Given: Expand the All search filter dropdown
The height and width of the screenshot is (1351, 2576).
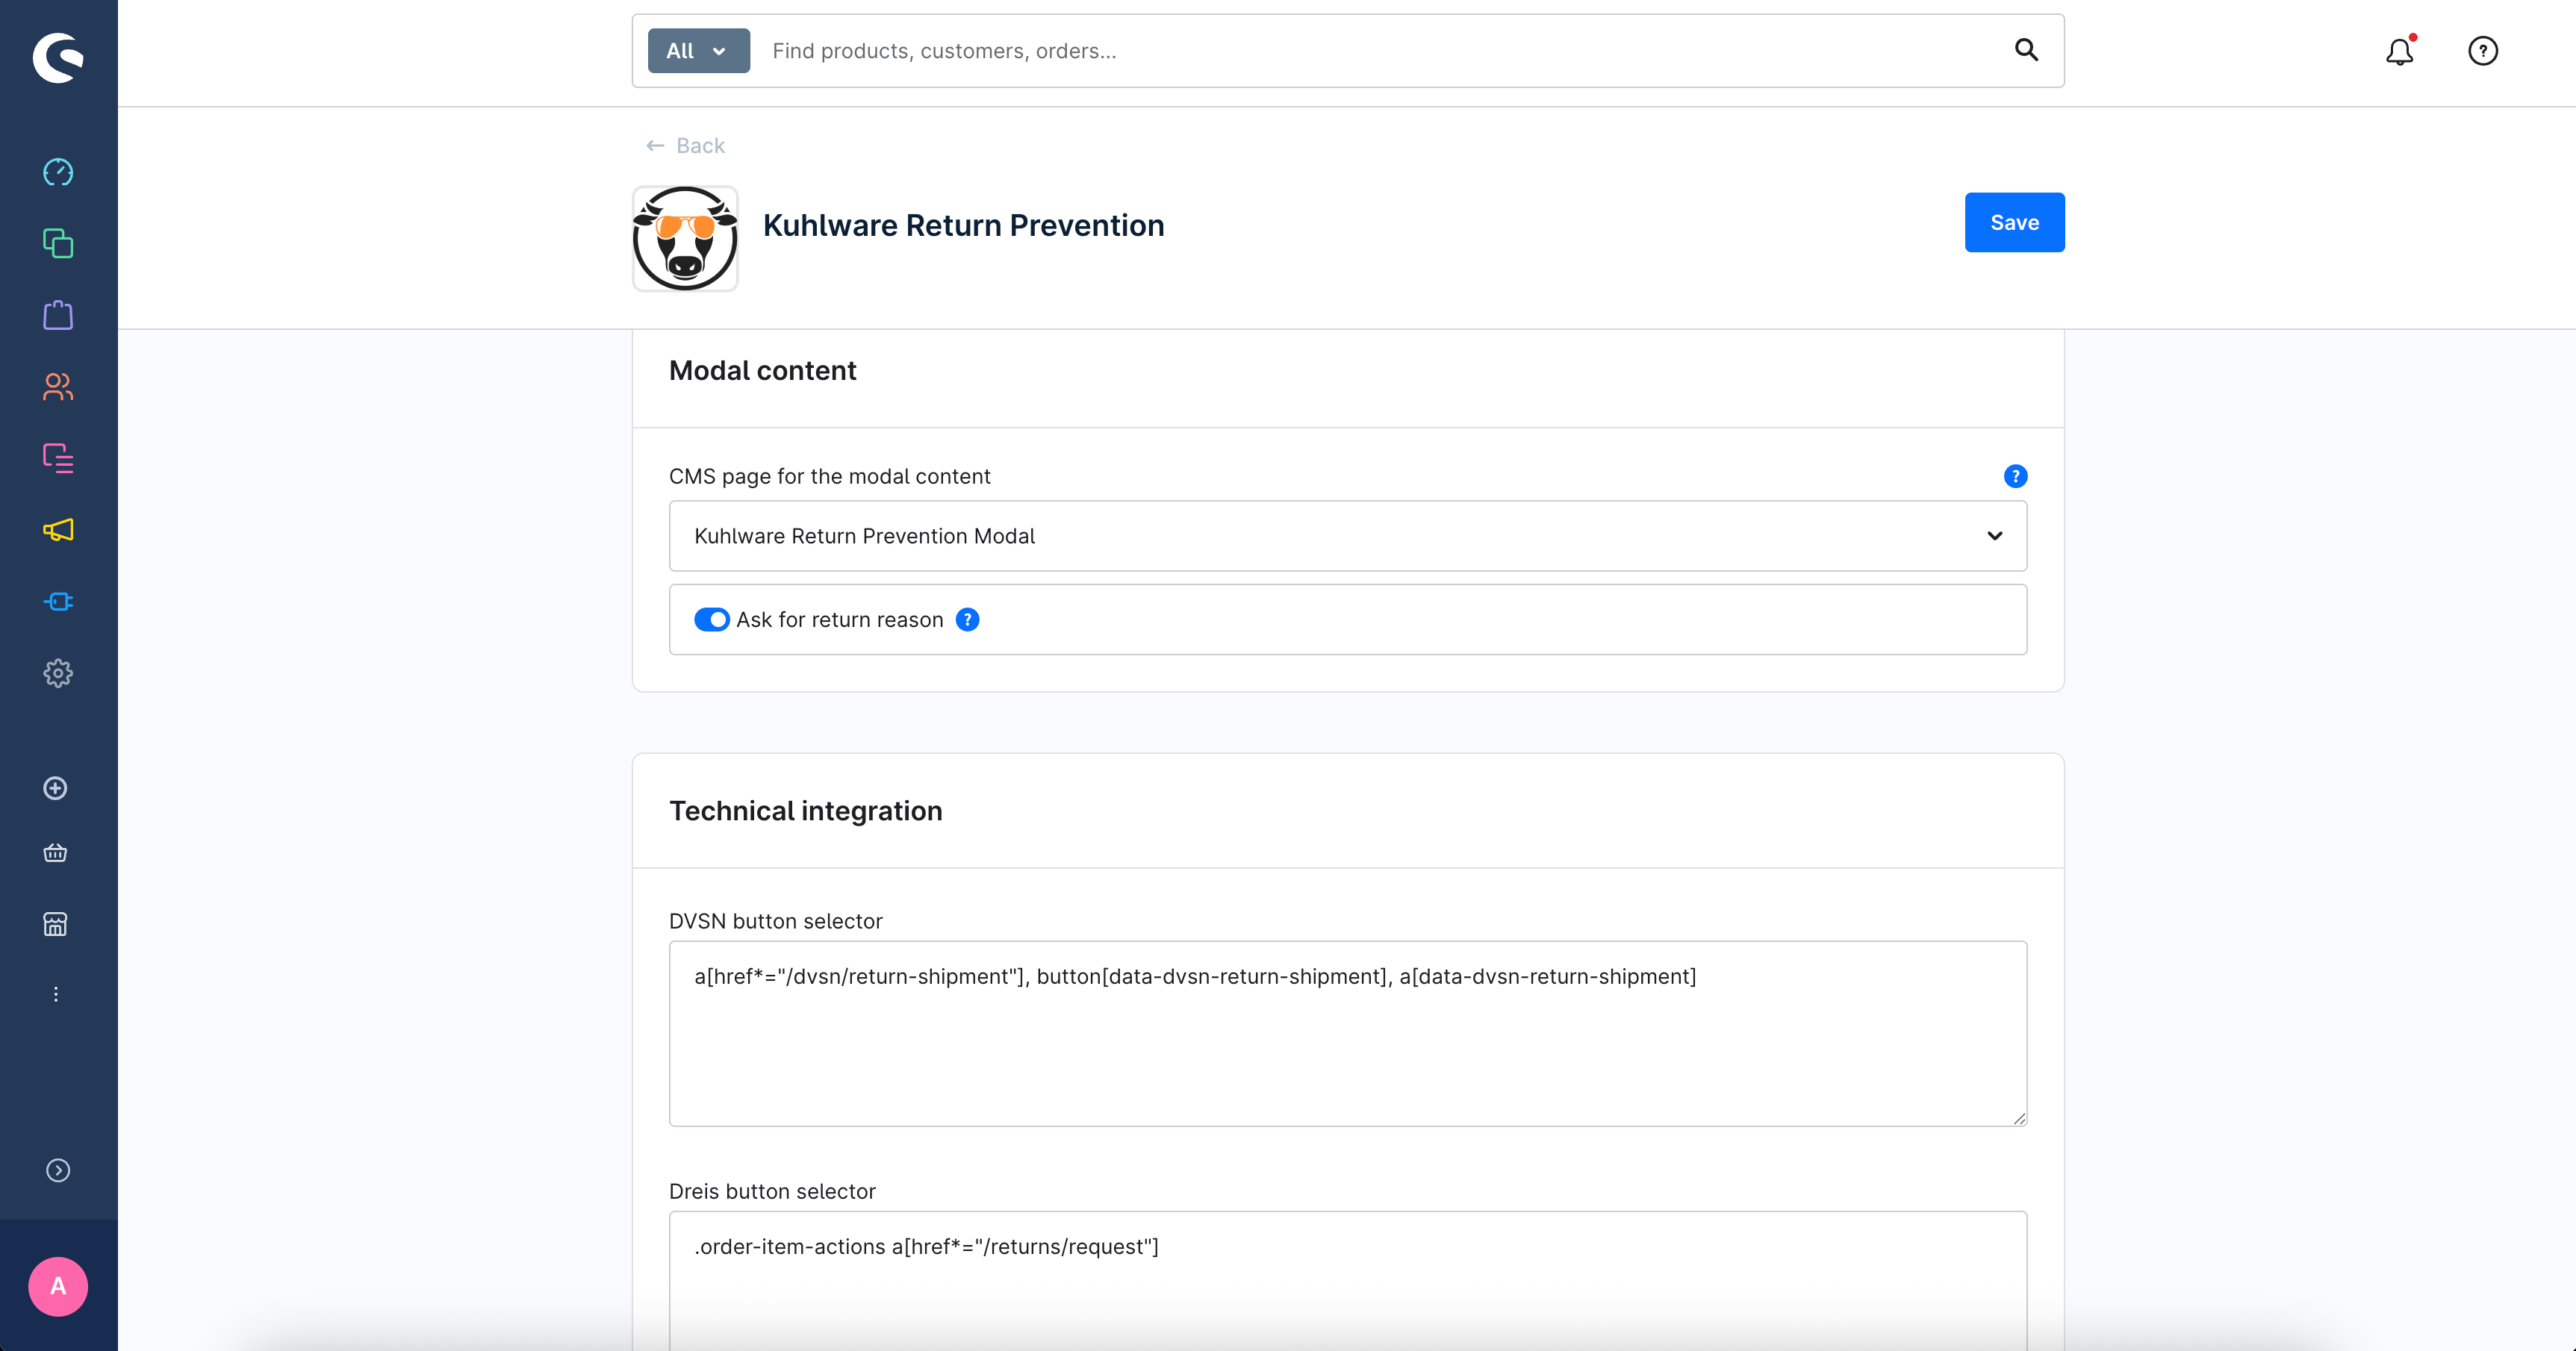Looking at the screenshot, I should 698,51.
